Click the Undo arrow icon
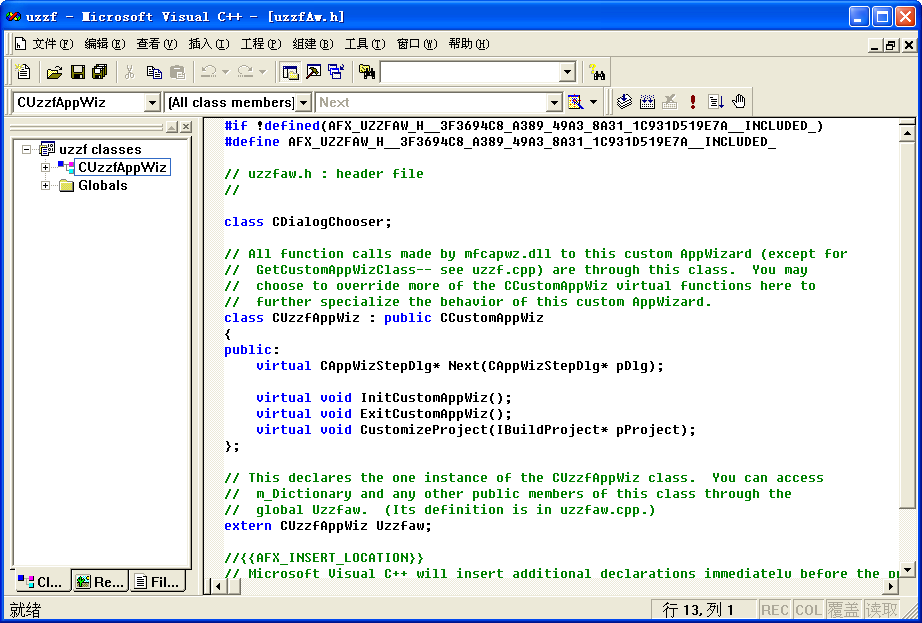Viewport: 922px width, 623px height. click(x=209, y=72)
